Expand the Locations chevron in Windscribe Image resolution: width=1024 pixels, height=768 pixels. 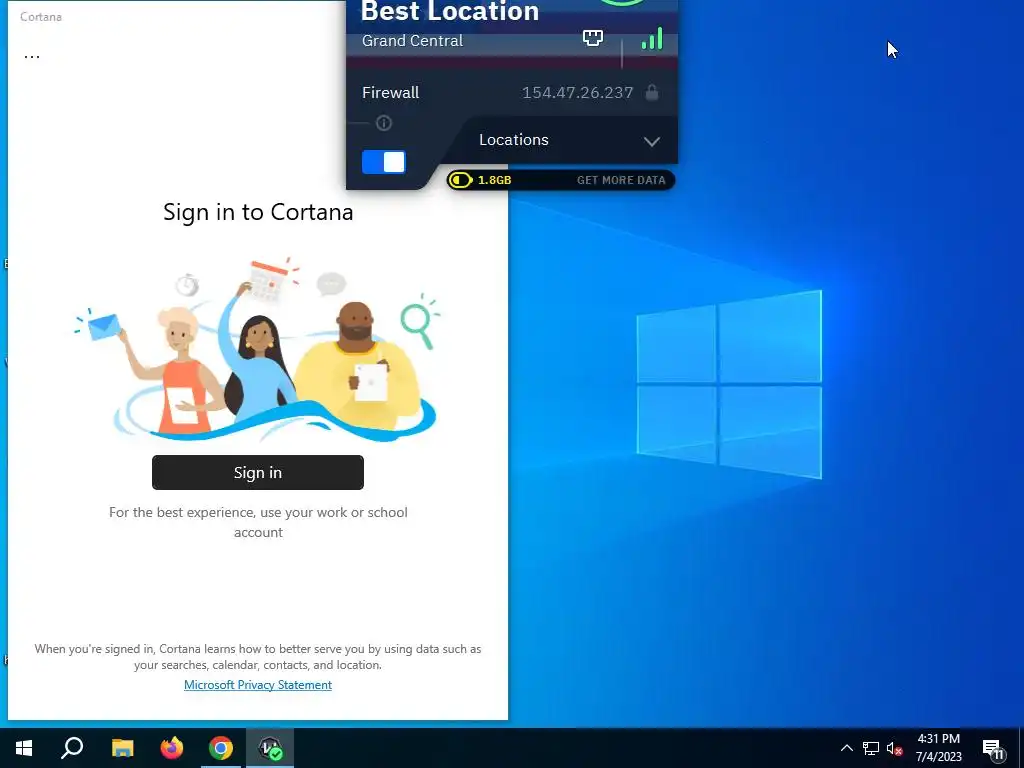(652, 141)
